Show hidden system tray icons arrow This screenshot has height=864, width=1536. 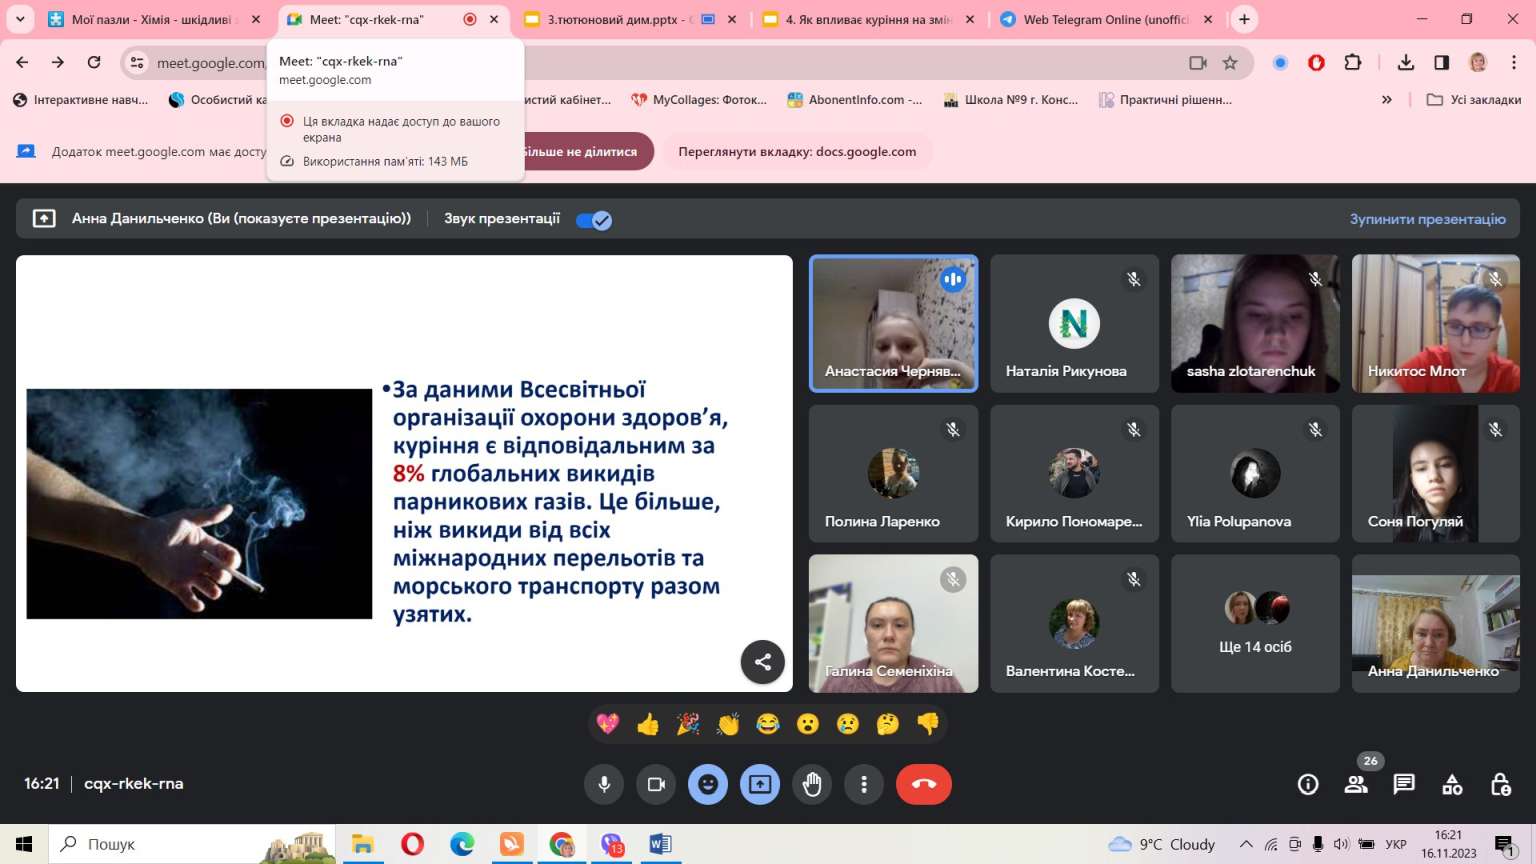(x=1246, y=844)
